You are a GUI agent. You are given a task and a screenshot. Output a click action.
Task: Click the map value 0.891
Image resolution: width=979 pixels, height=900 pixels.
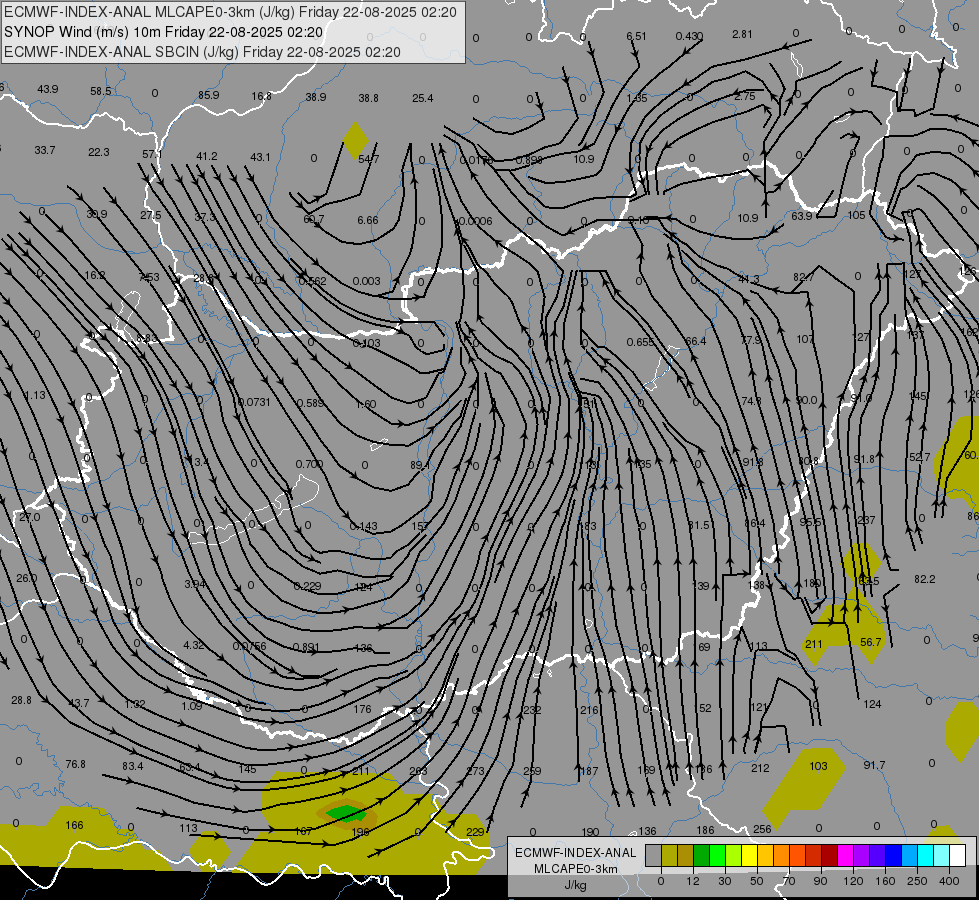coord(307,647)
